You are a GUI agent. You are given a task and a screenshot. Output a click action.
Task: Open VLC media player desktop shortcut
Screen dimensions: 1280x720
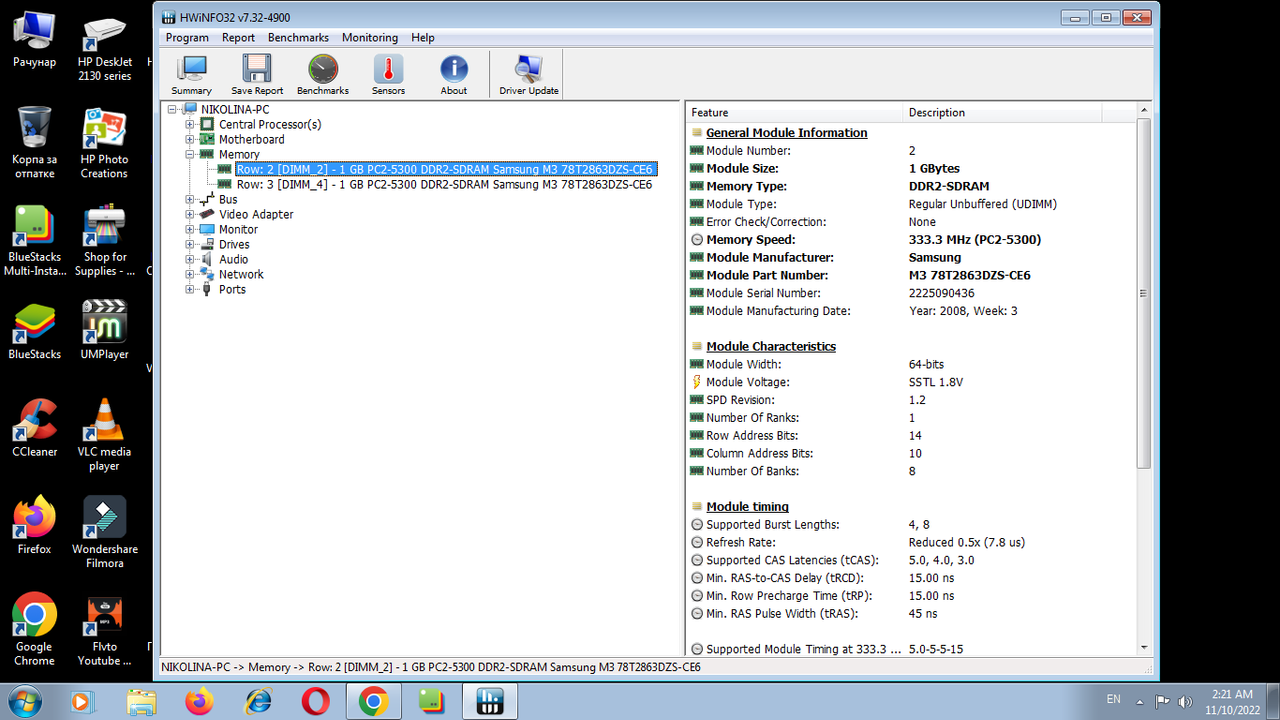(104, 435)
